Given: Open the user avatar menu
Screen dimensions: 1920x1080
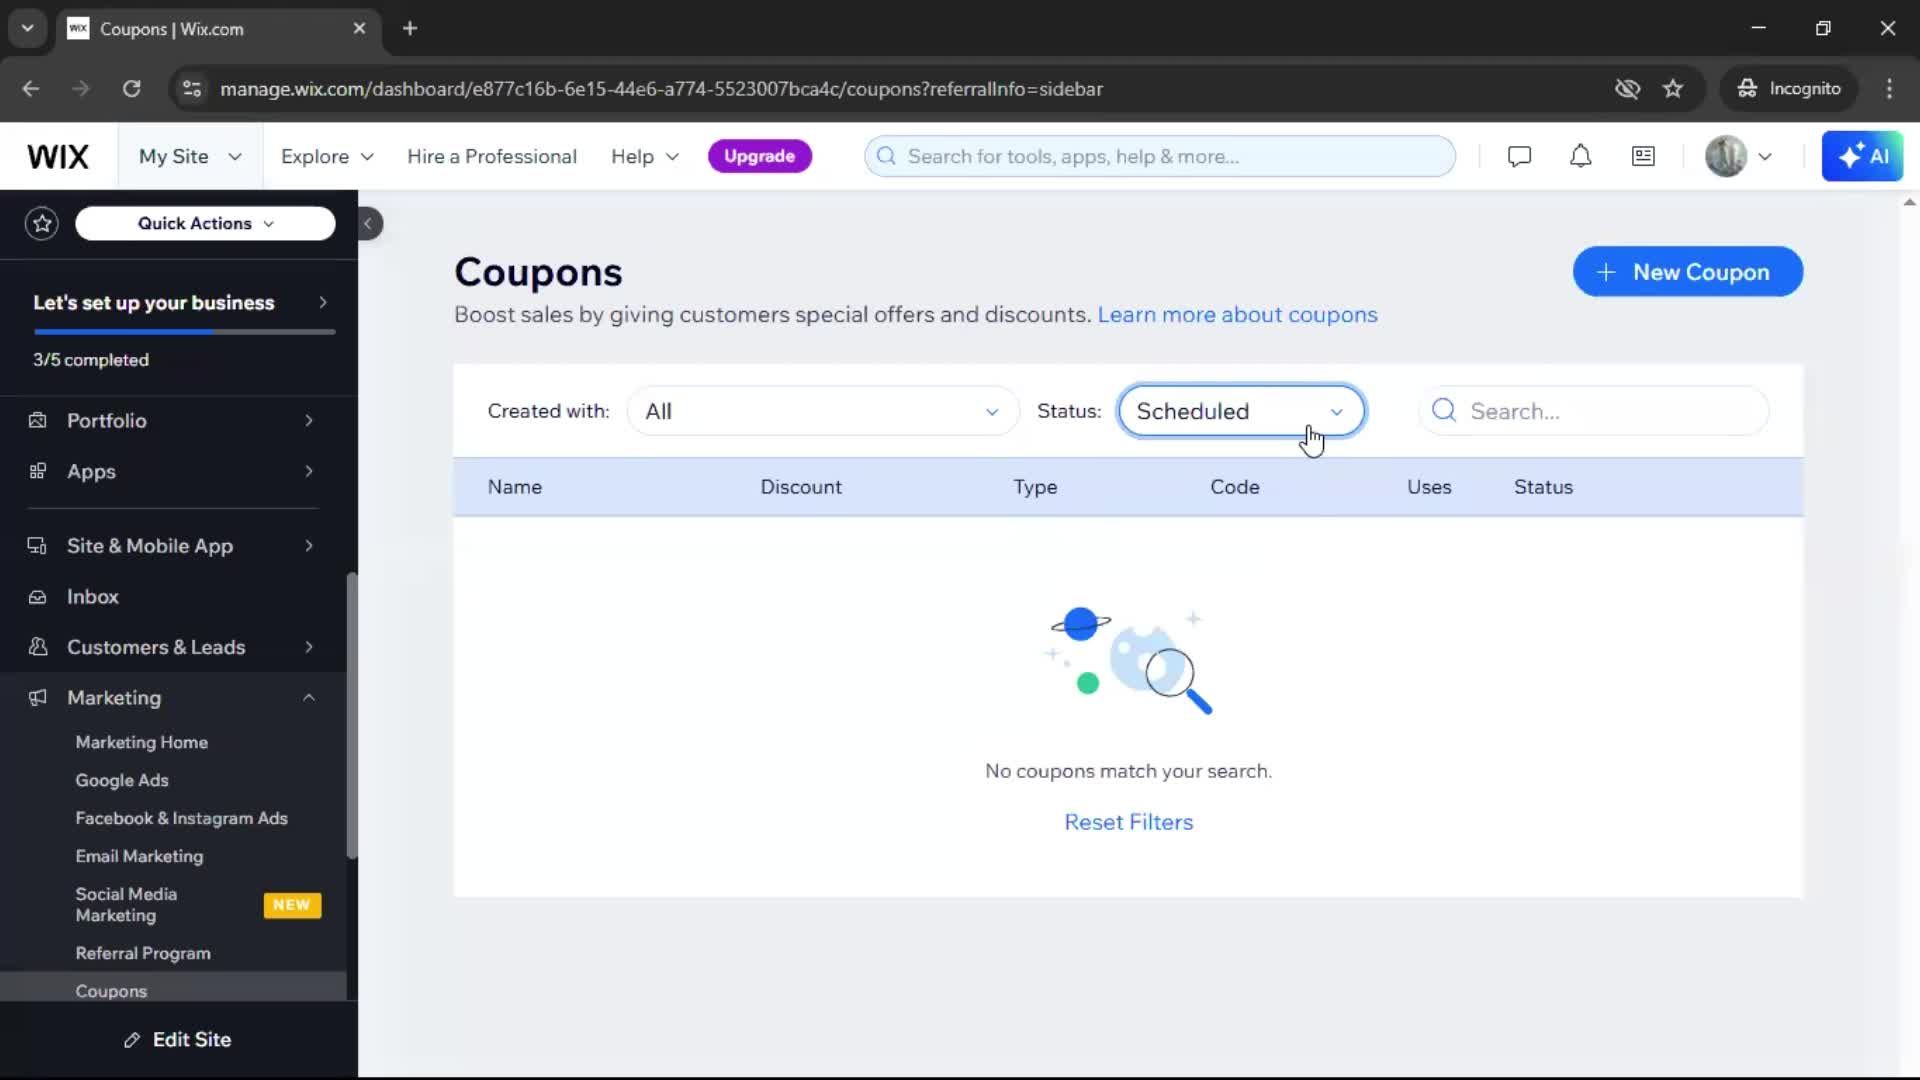Looking at the screenshot, I should coord(1739,156).
